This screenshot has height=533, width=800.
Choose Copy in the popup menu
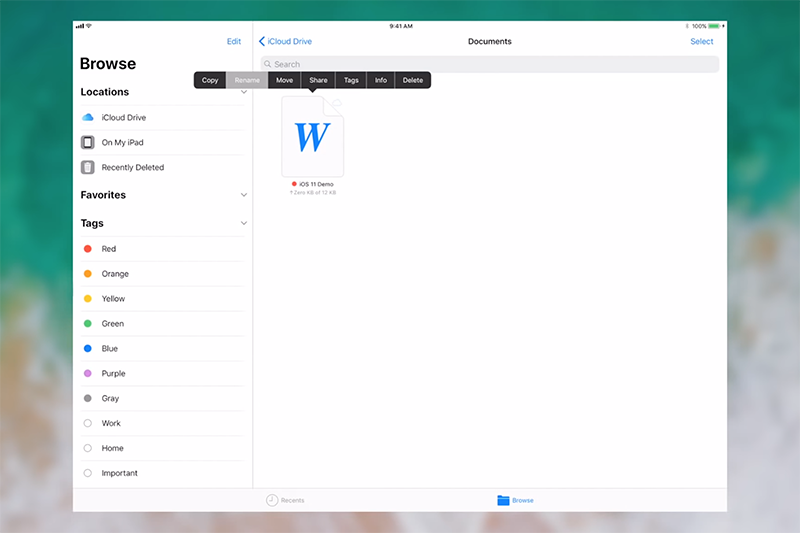coord(210,80)
